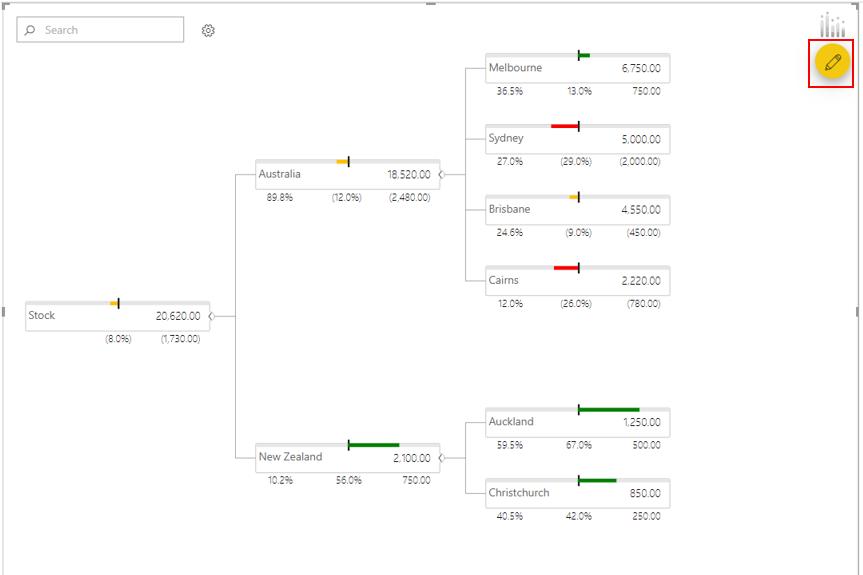Collapse the New Zealand node expander

[441, 458]
